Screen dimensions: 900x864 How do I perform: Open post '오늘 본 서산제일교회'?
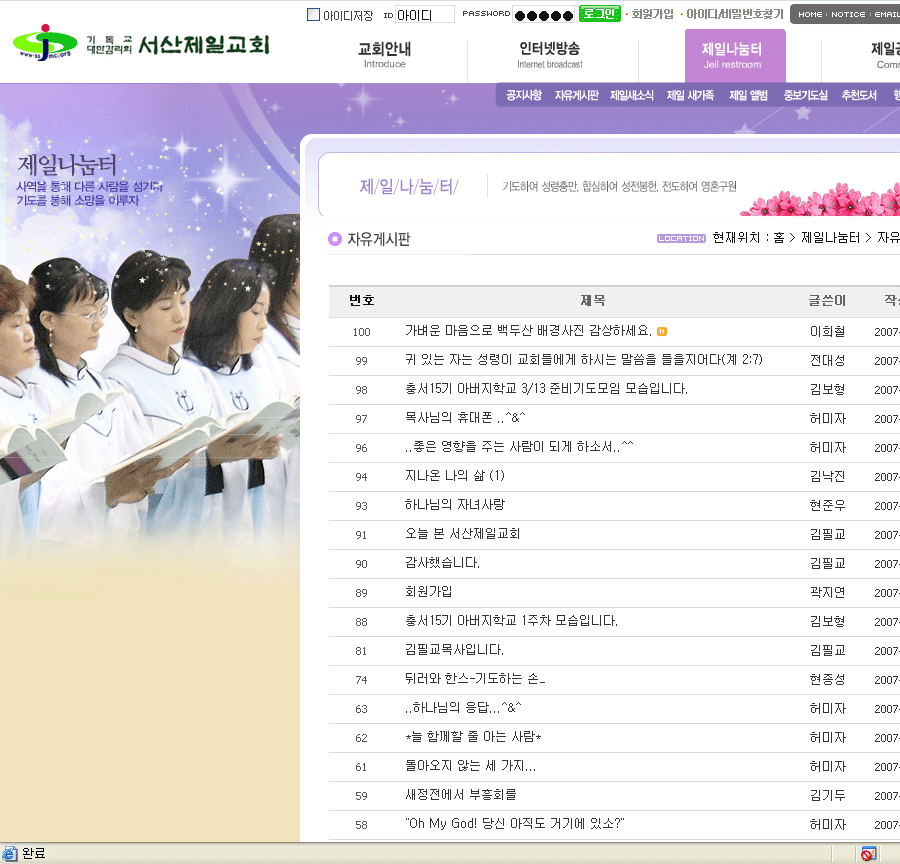[463, 534]
